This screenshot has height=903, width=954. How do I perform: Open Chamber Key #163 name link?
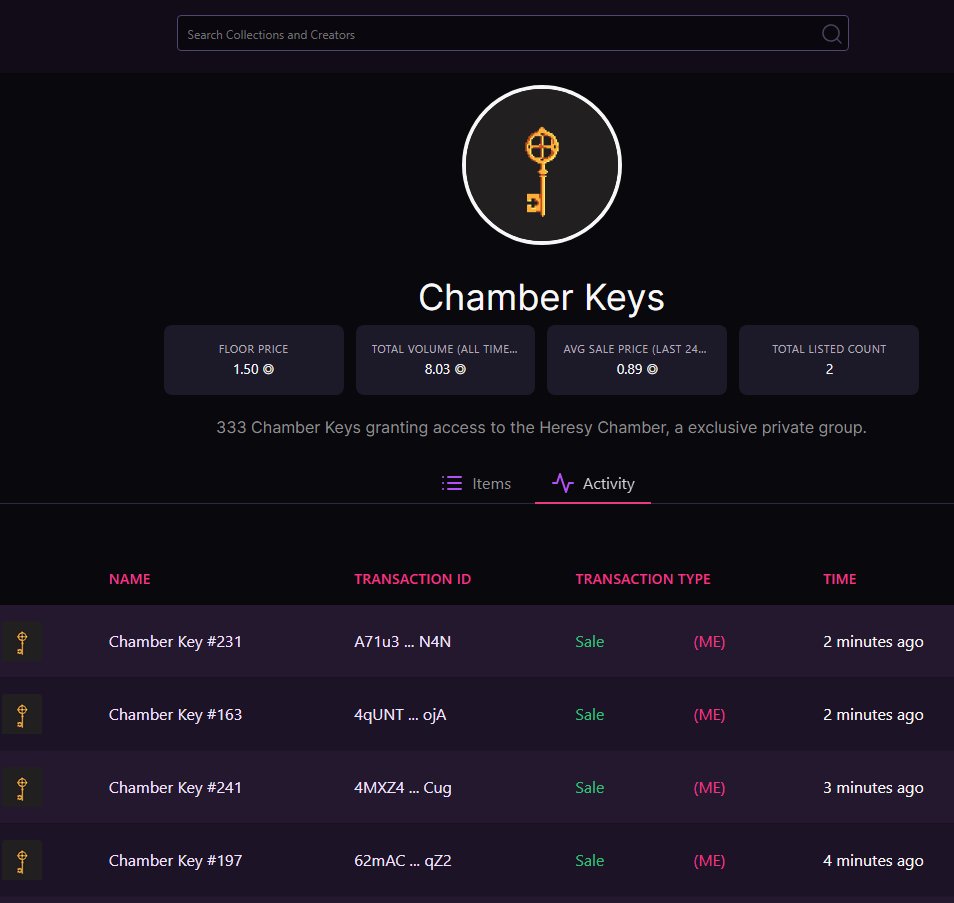click(x=175, y=715)
